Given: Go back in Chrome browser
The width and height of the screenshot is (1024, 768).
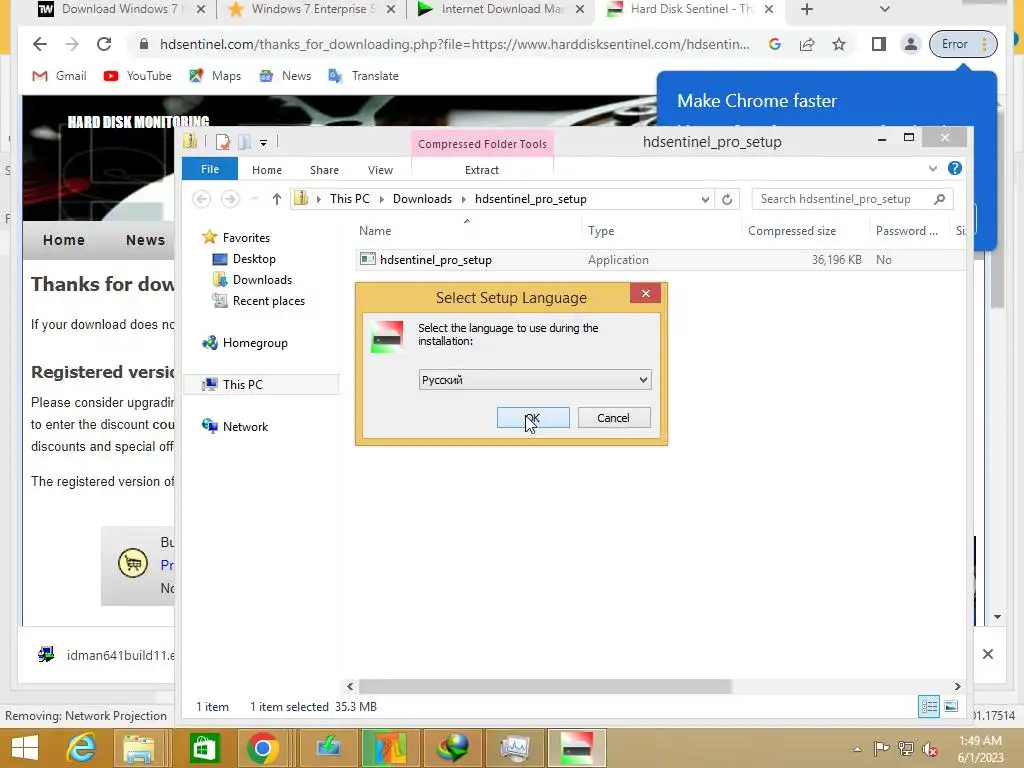Looking at the screenshot, I should pyautogui.click(x=40, y=44).
